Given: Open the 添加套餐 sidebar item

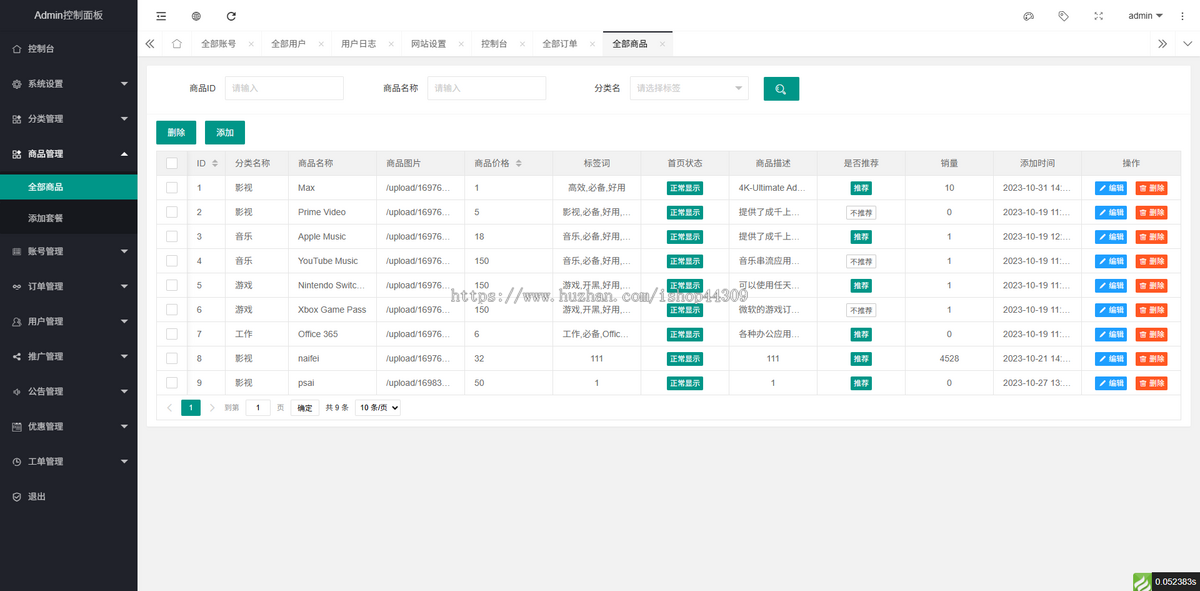Looking at the screenshot, I should [x=46, y=217].
